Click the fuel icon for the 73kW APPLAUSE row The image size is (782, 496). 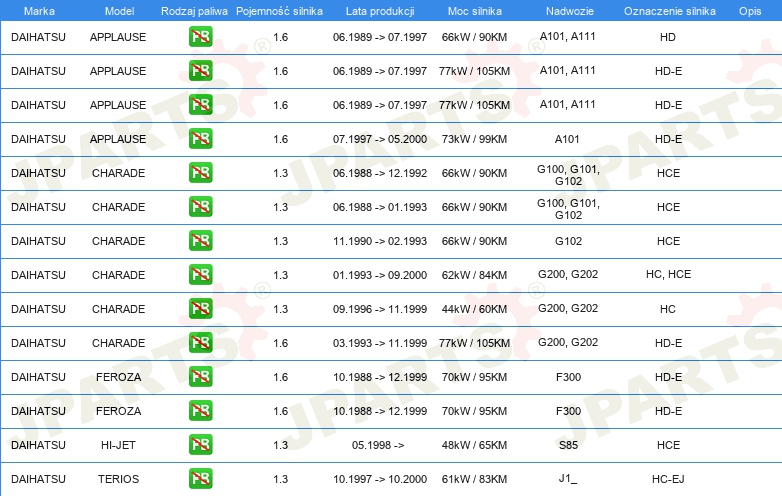201,139
